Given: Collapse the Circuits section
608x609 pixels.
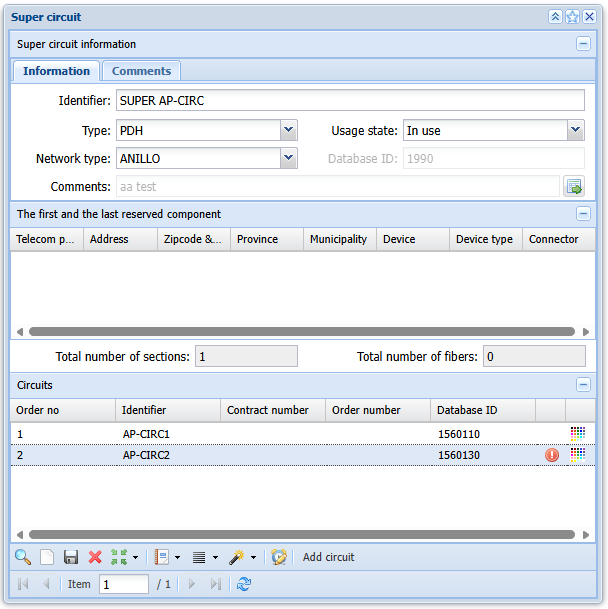Looking at the screenshot, I should point(583,385).
